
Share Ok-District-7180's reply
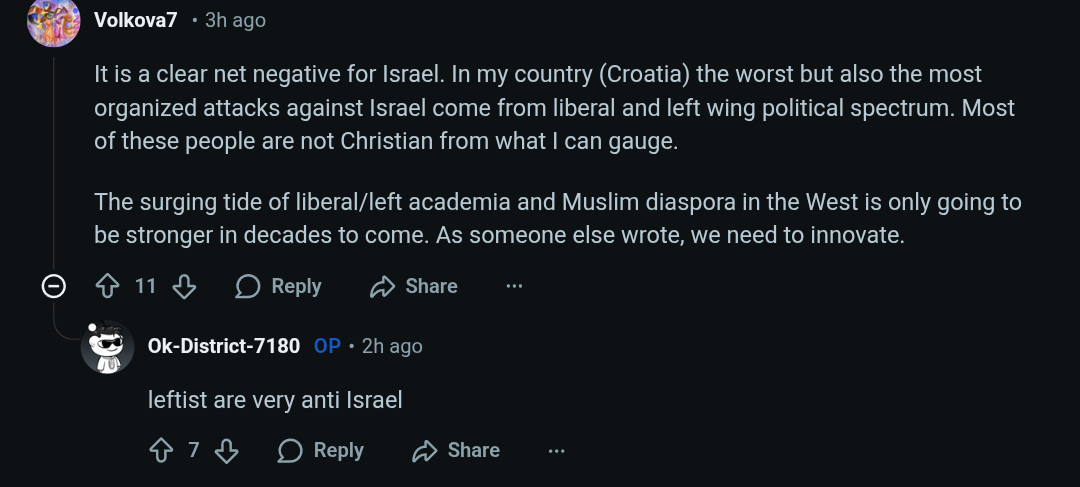456,451
